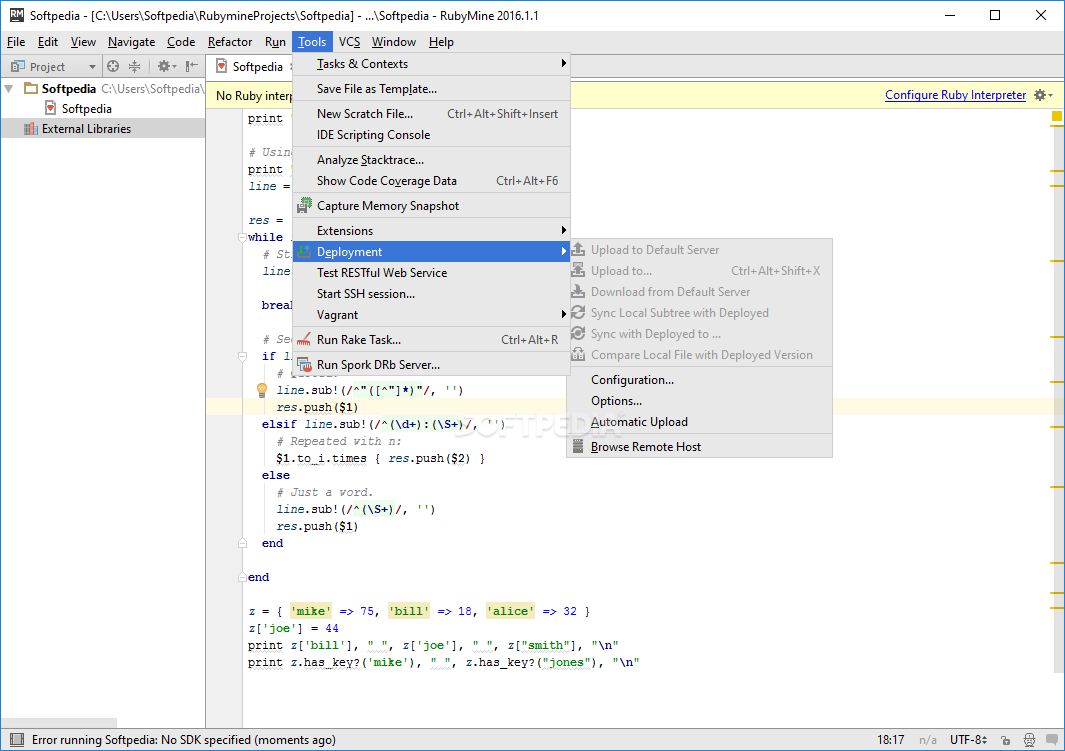1065x751 pixels.
Task: Click the Compare Local File icon
Action: click(x=578, y=355)
